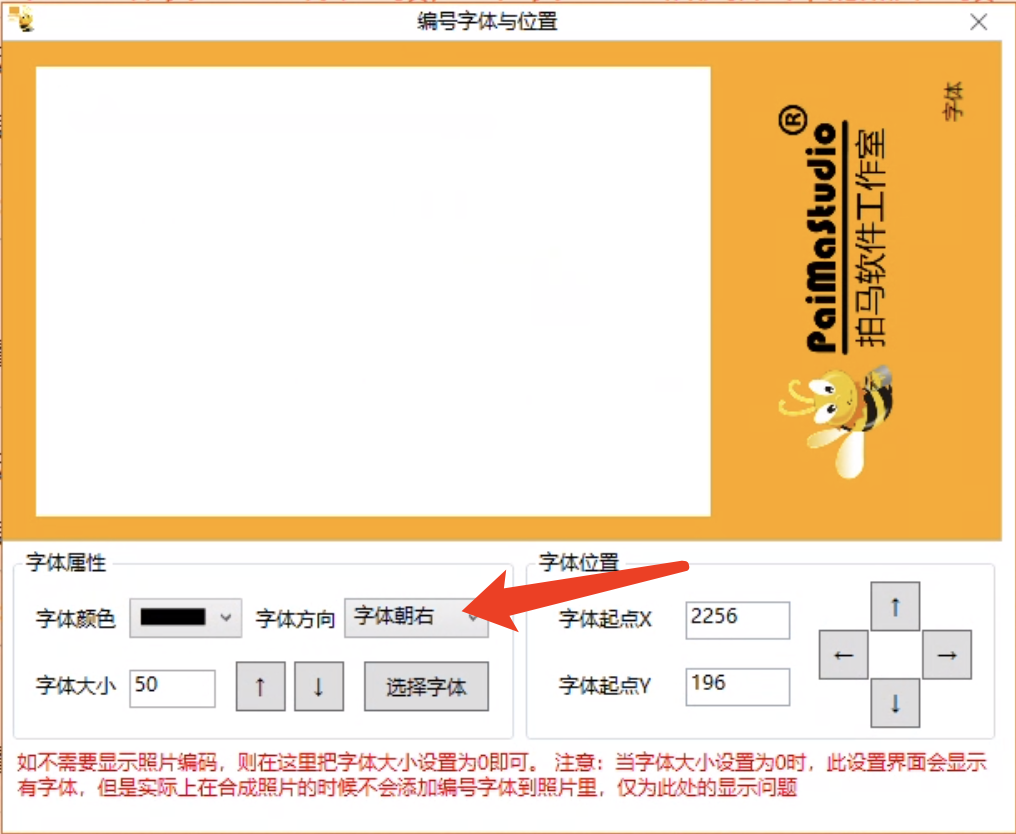Viewport: 1016px width, 834px height.
Task: Select the black font color swatch
Action: (173, 618)
